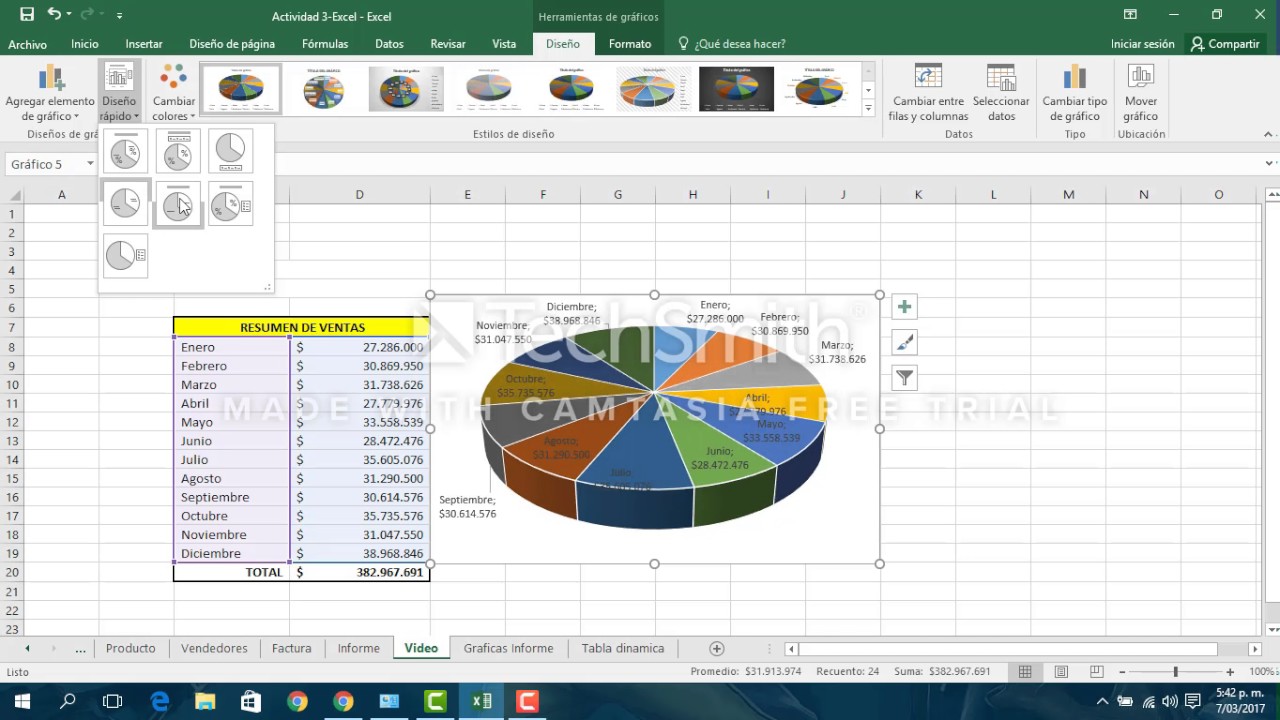Switch to the Insertar ribbon tab
The image size is (1280, 720).
click(x=144, y=44)
